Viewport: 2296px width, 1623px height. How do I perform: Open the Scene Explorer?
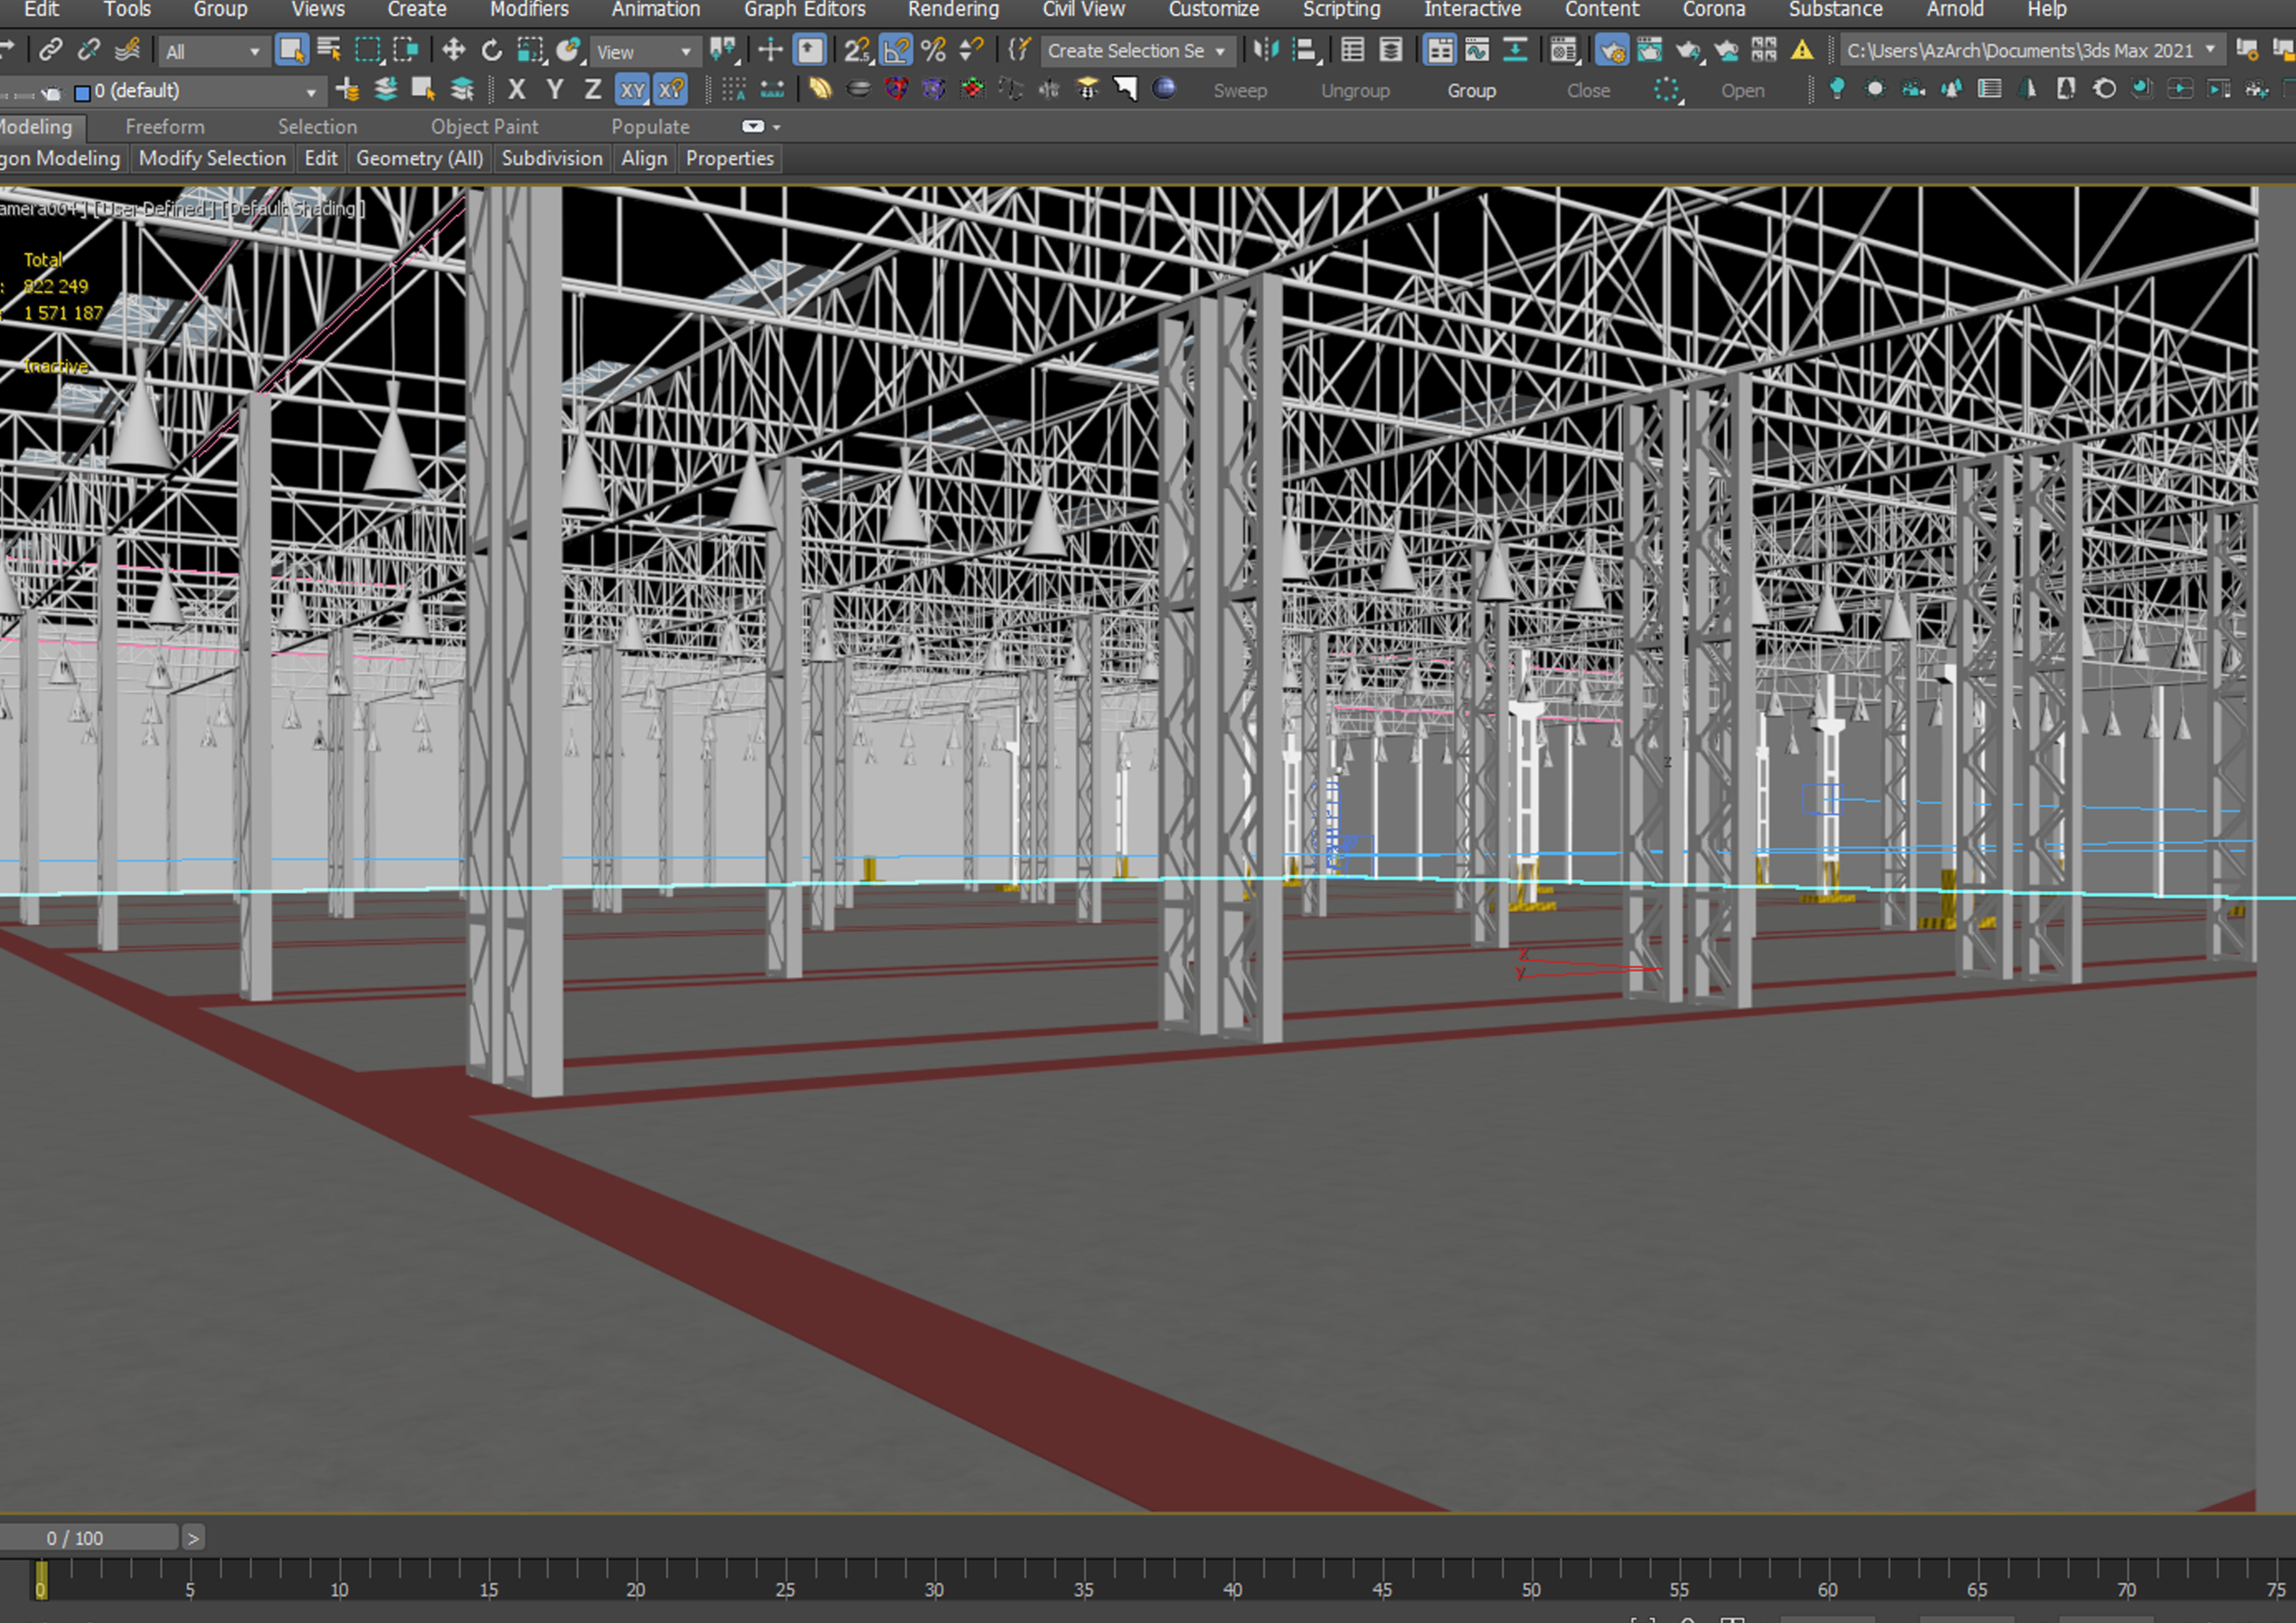coord(1352,49)
